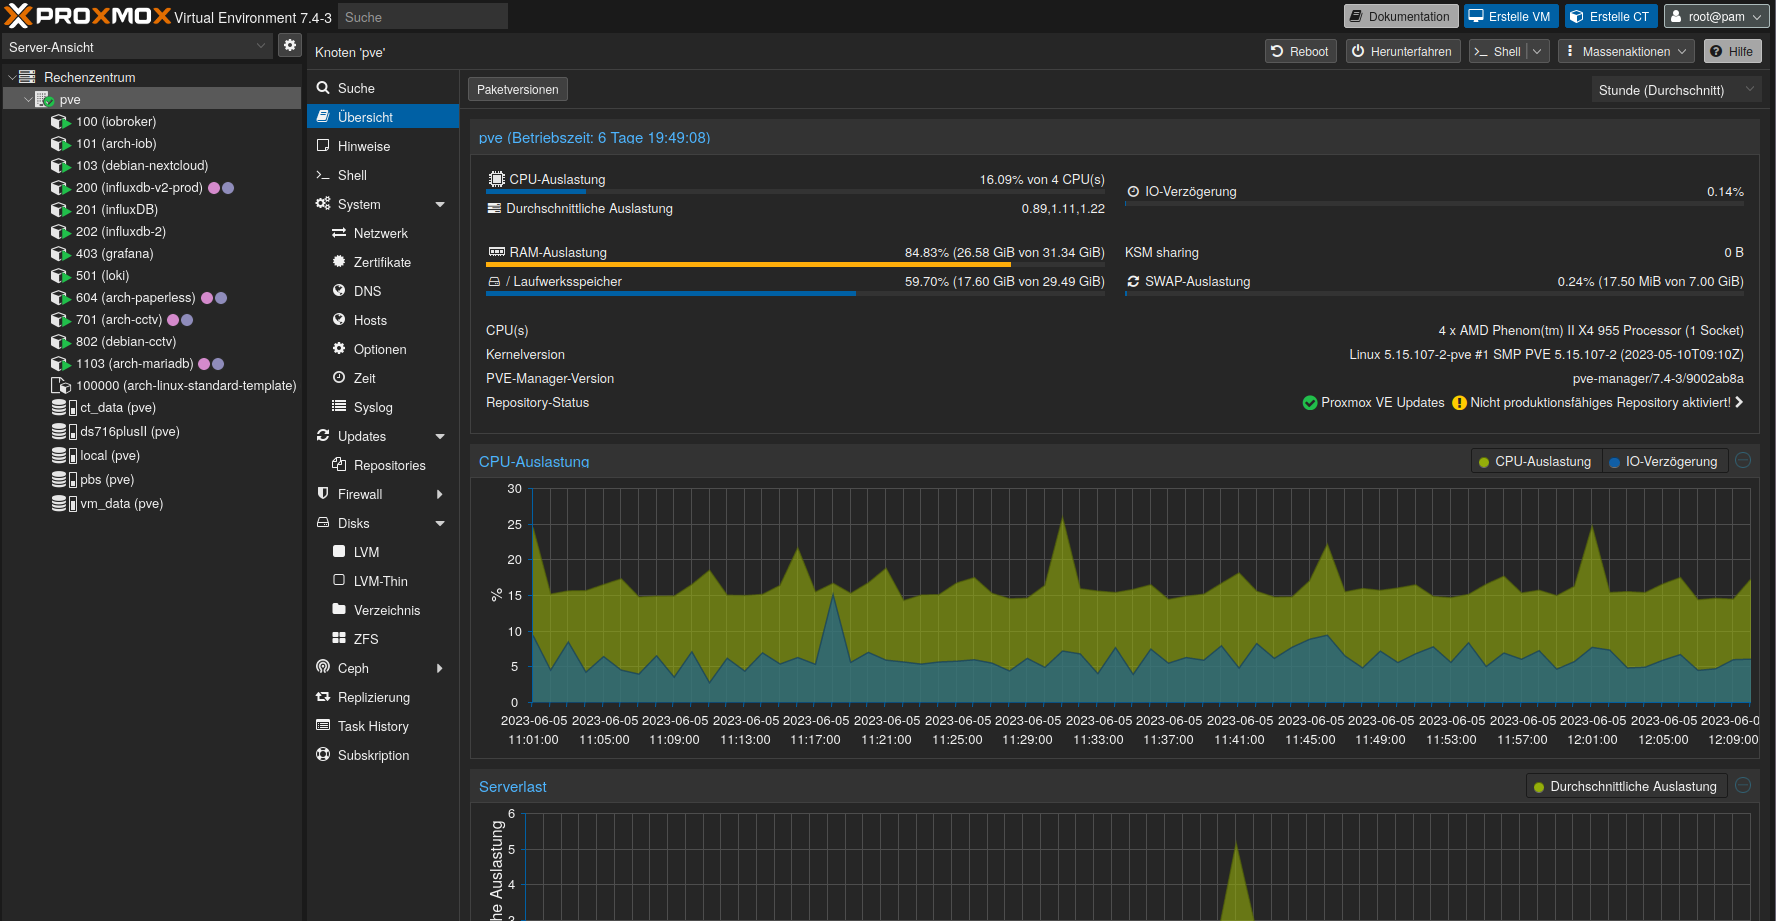Collapse the pve node in tree
The height and width of the screenshot is (921, 1776).
(x=28, y=100)
